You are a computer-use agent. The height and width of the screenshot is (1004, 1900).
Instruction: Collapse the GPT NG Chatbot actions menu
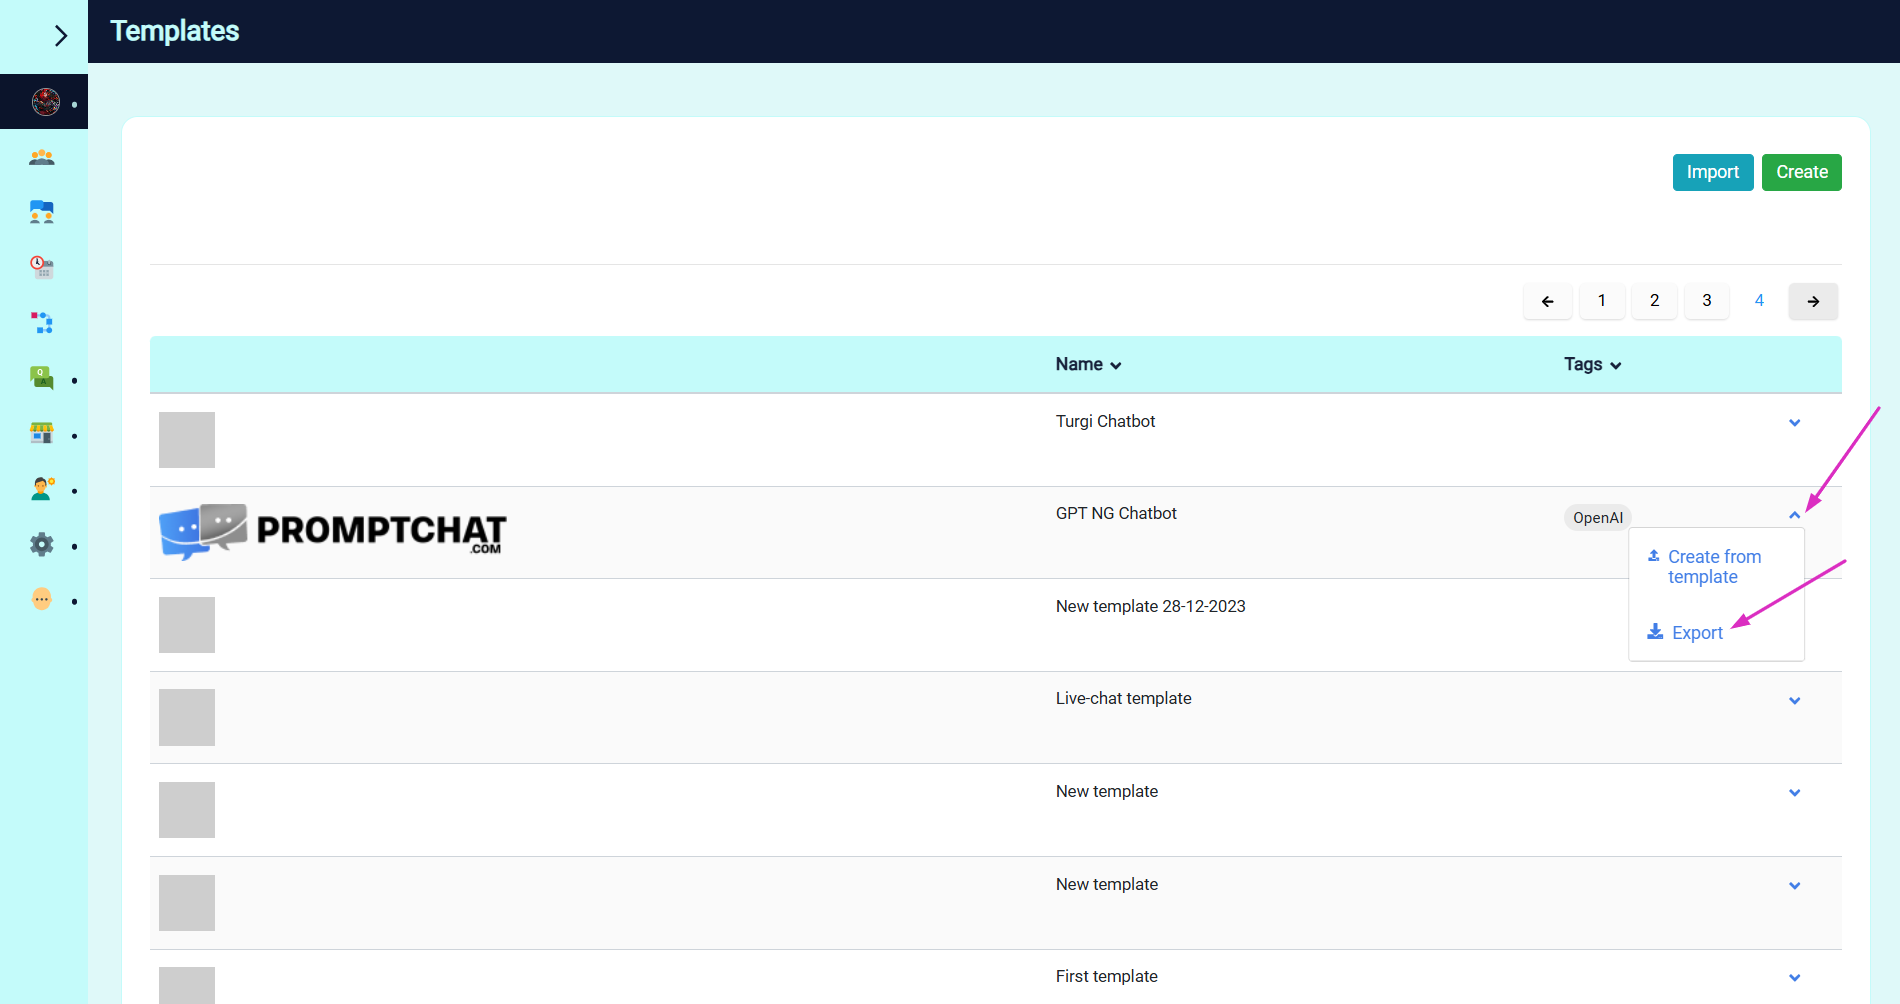tap(1794, 515)
